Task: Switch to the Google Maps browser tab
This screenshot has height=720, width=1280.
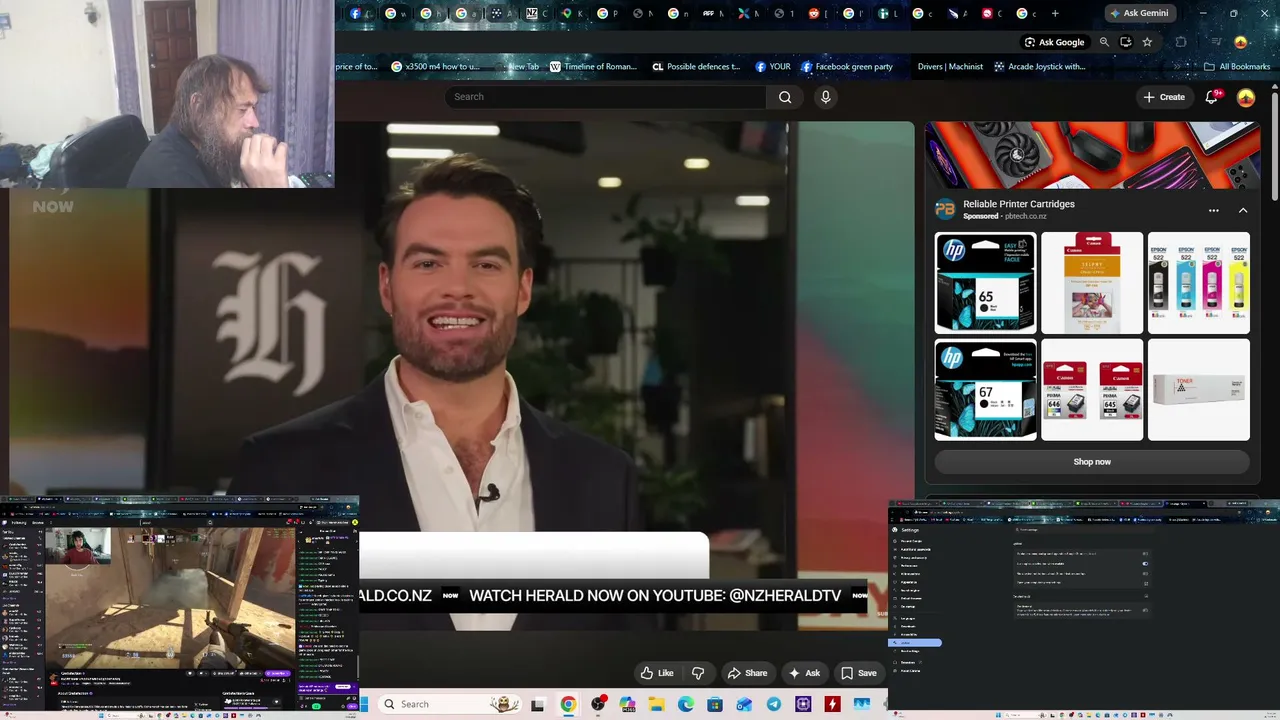Action: click(x=571, y=14)
